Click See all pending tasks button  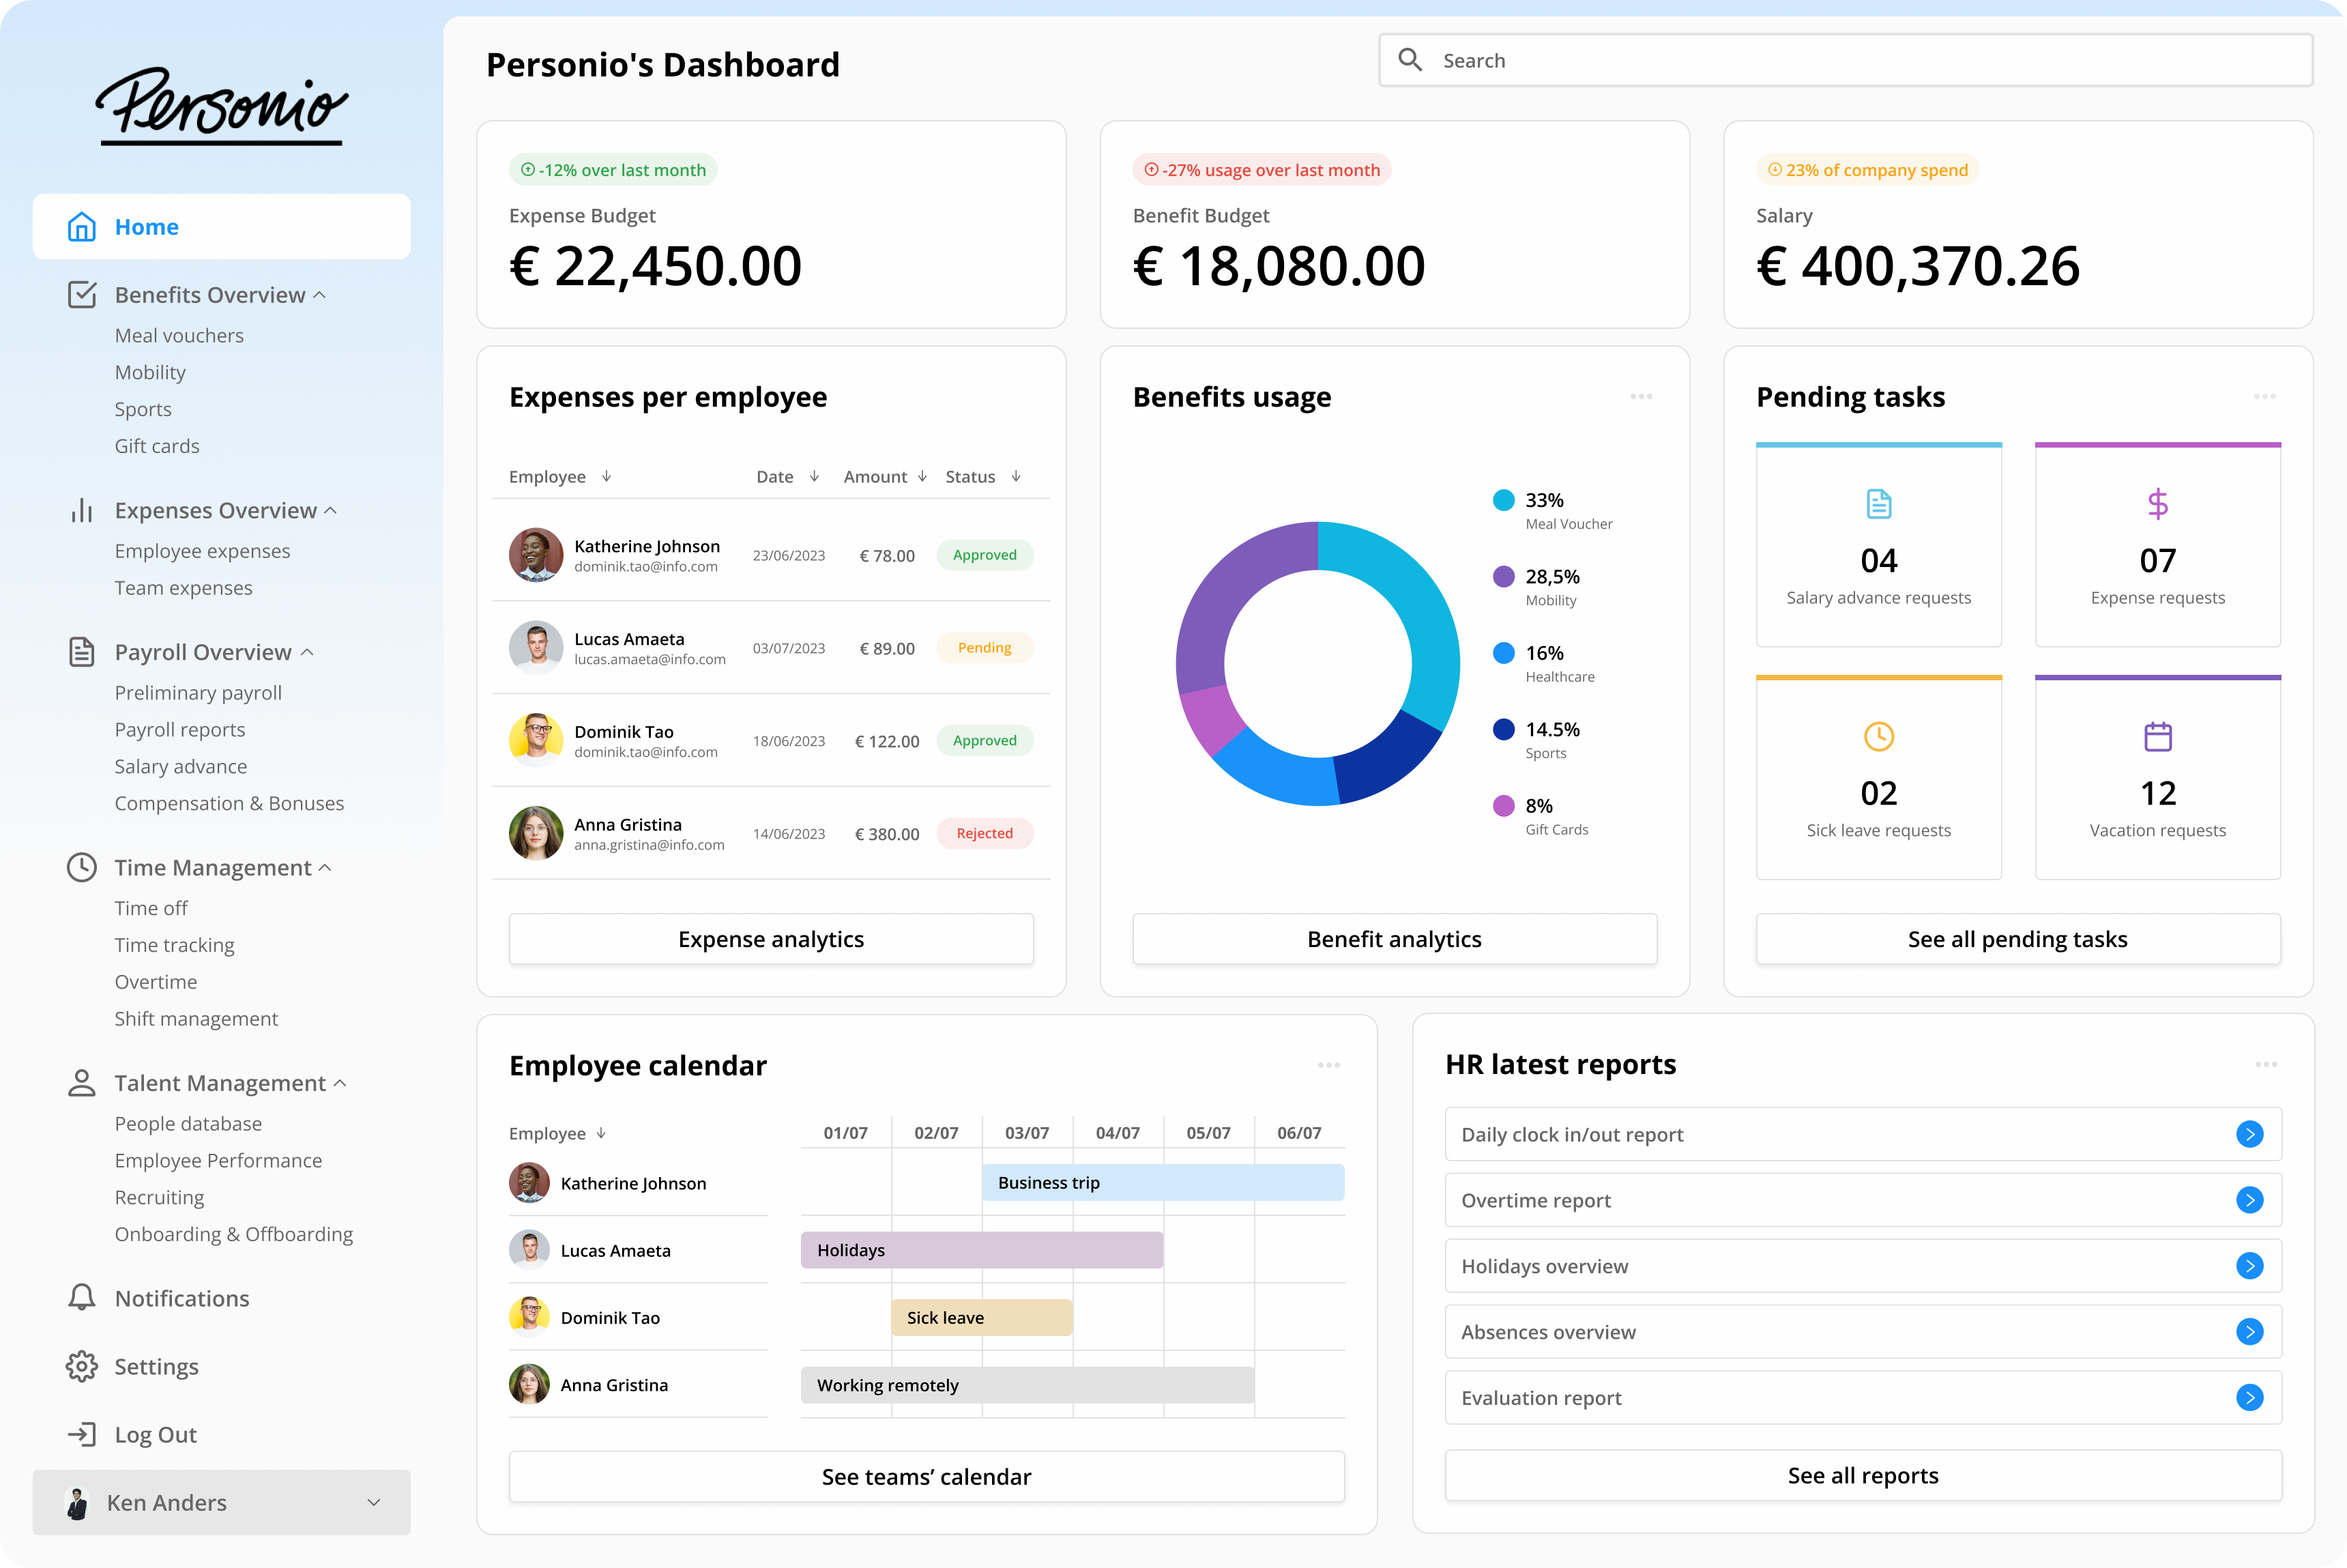click(2017, 939)
